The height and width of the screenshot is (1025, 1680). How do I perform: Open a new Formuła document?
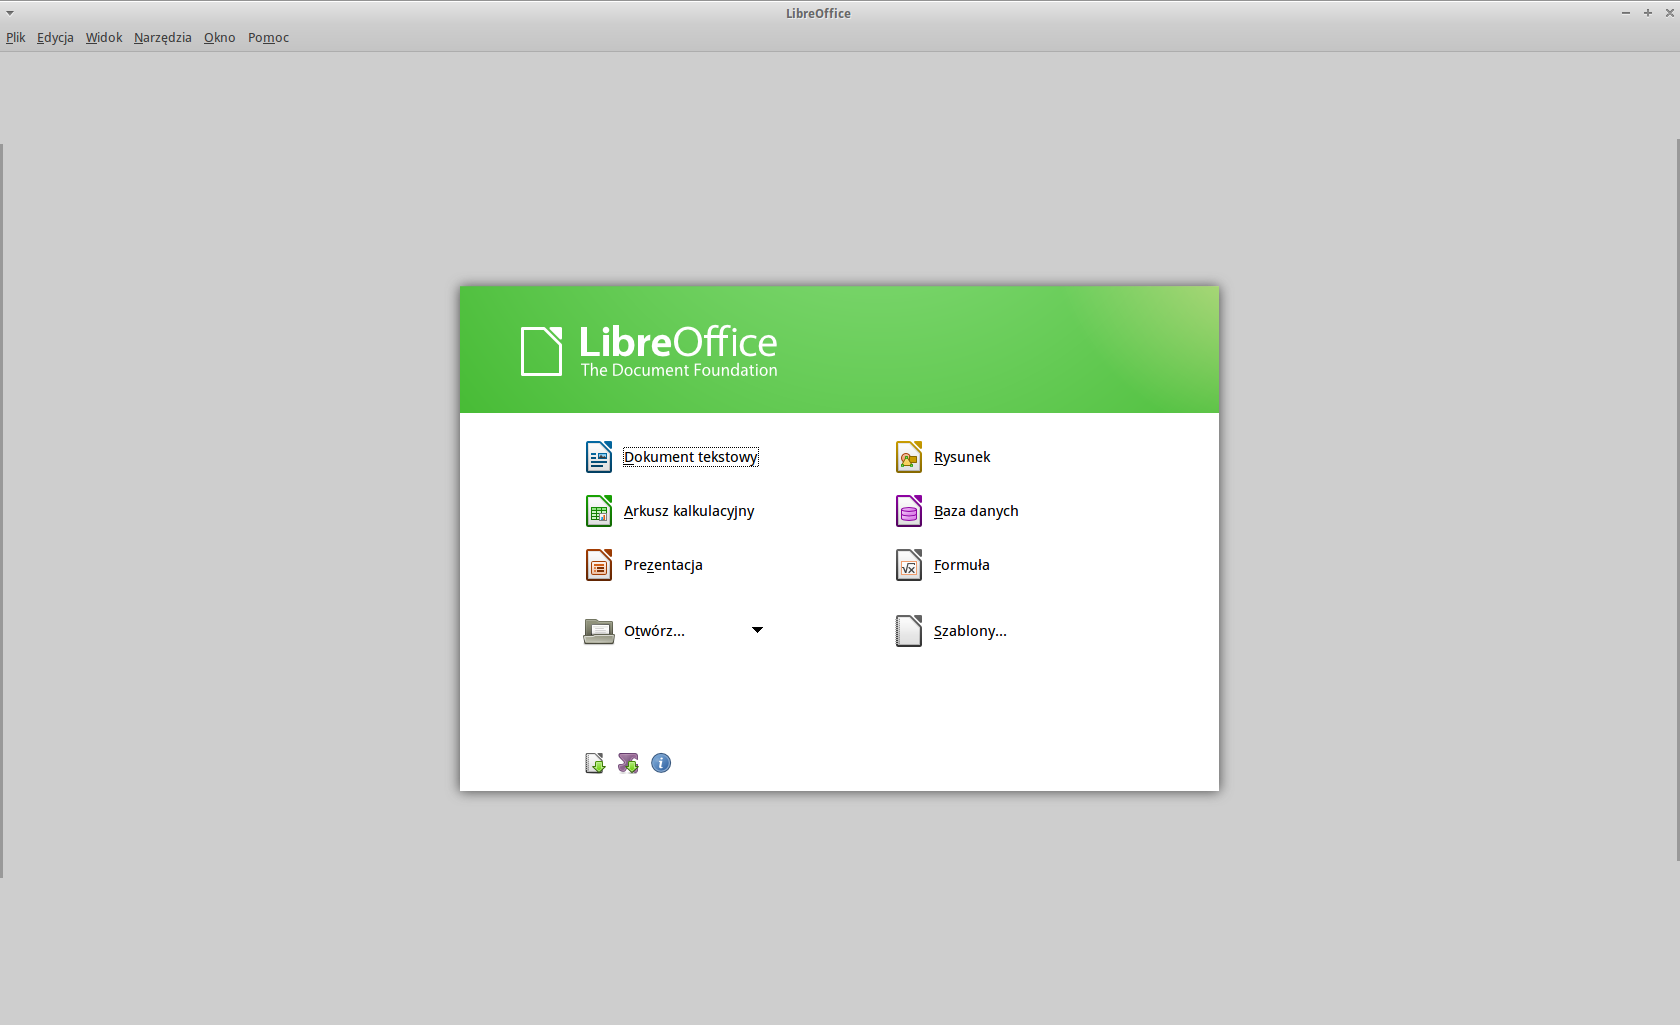943,565
